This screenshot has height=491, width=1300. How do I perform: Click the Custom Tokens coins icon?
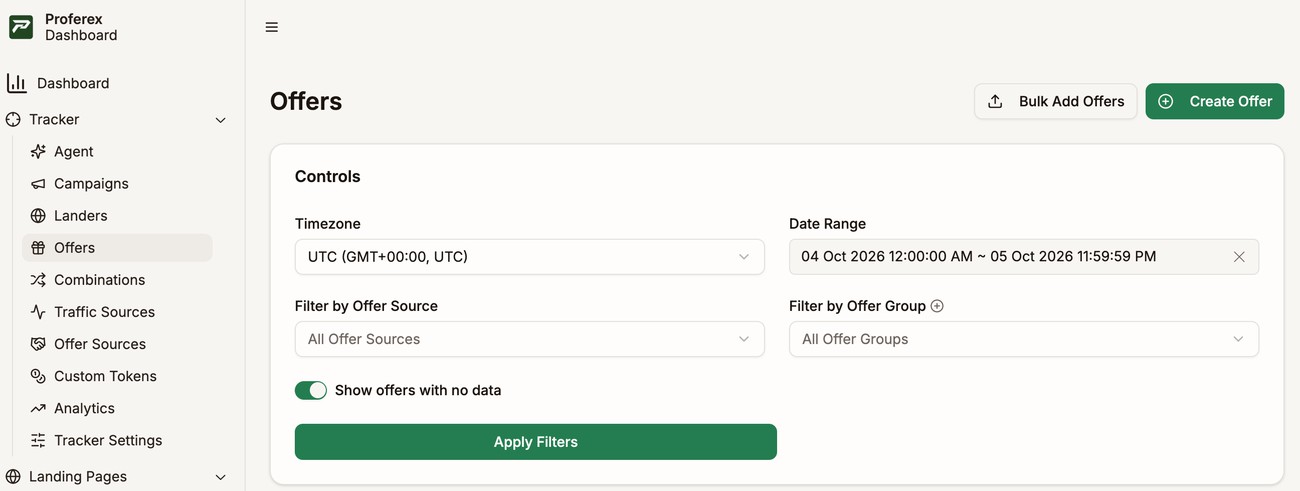pyautogui.click(x=38, y=376)
